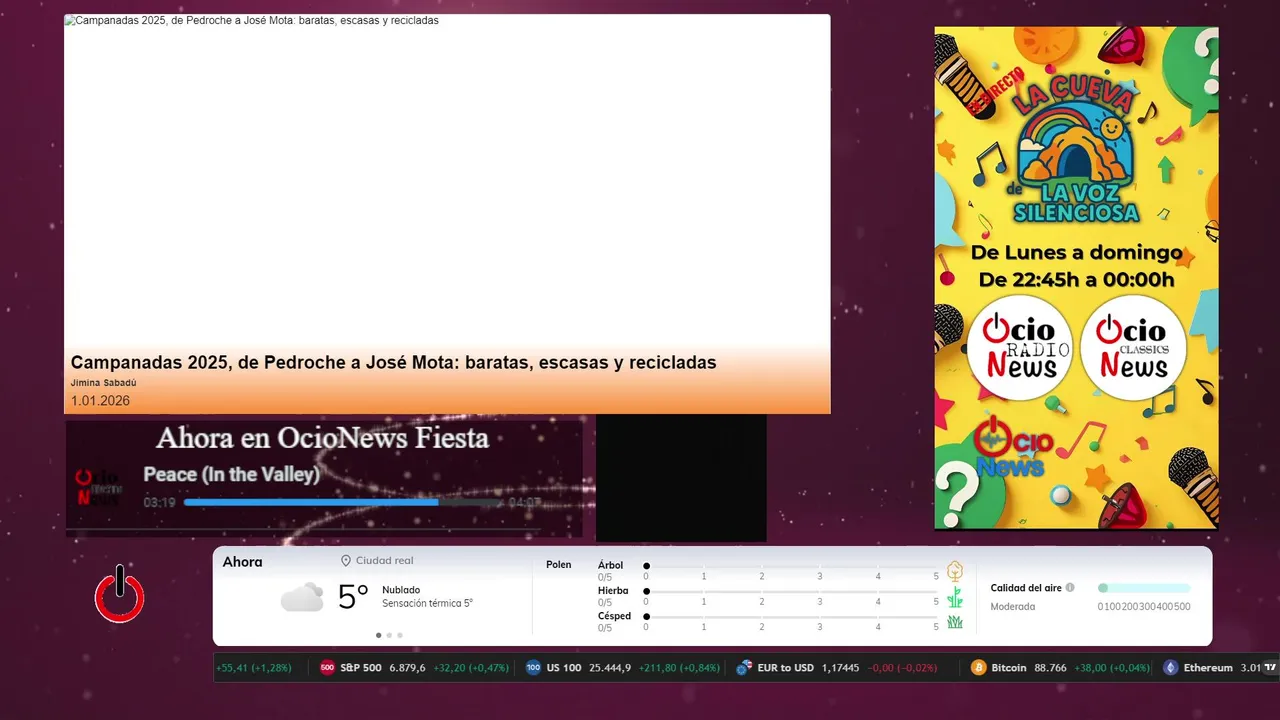This screenshot has width=1280, height=720.
Task: Click the Ciudad real location pin icon
Action: [346, 561]
